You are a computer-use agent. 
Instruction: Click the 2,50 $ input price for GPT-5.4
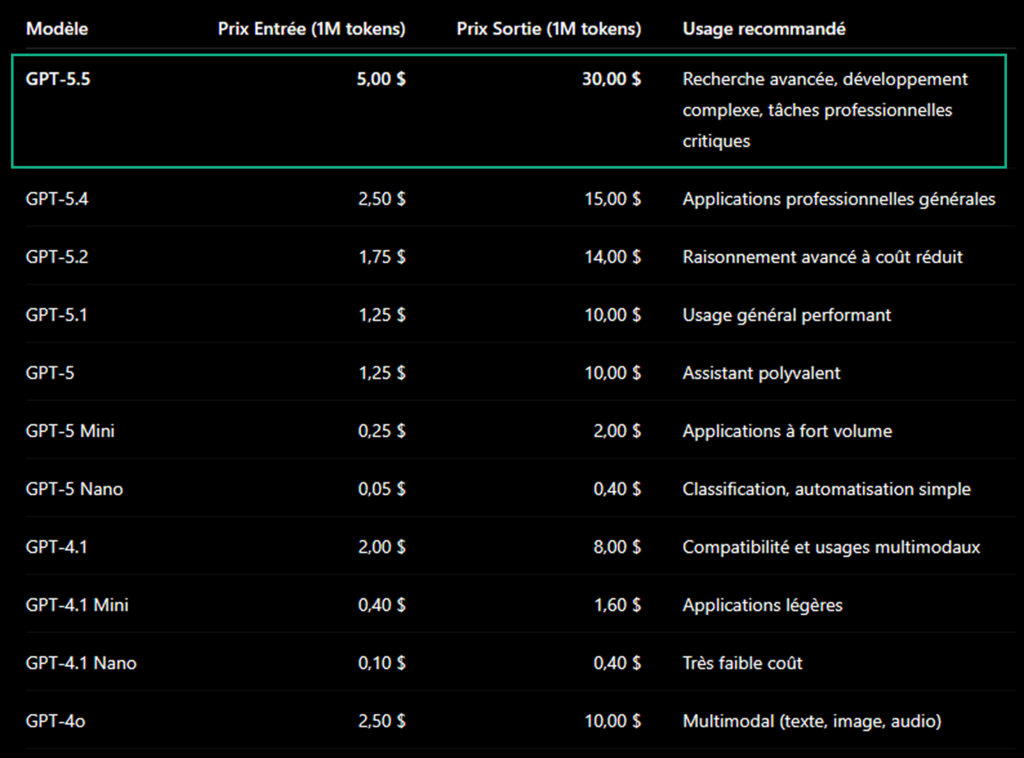tap(382, 199)
